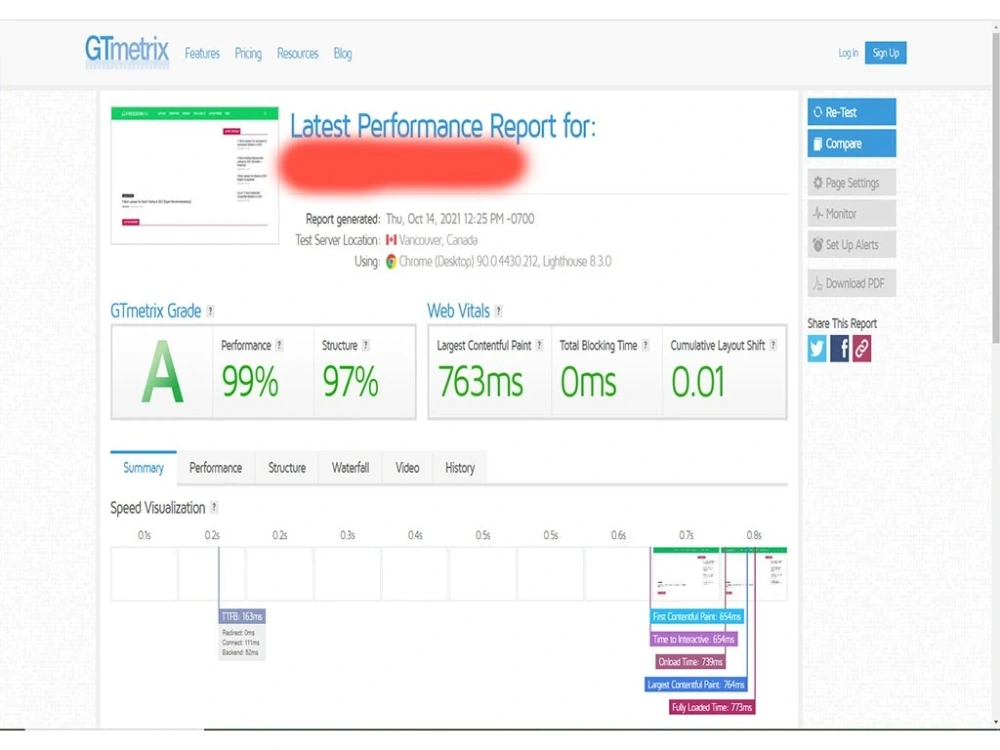
Task: Open help for Performance score
Action: pyautogui.click(x=279, y=345)
